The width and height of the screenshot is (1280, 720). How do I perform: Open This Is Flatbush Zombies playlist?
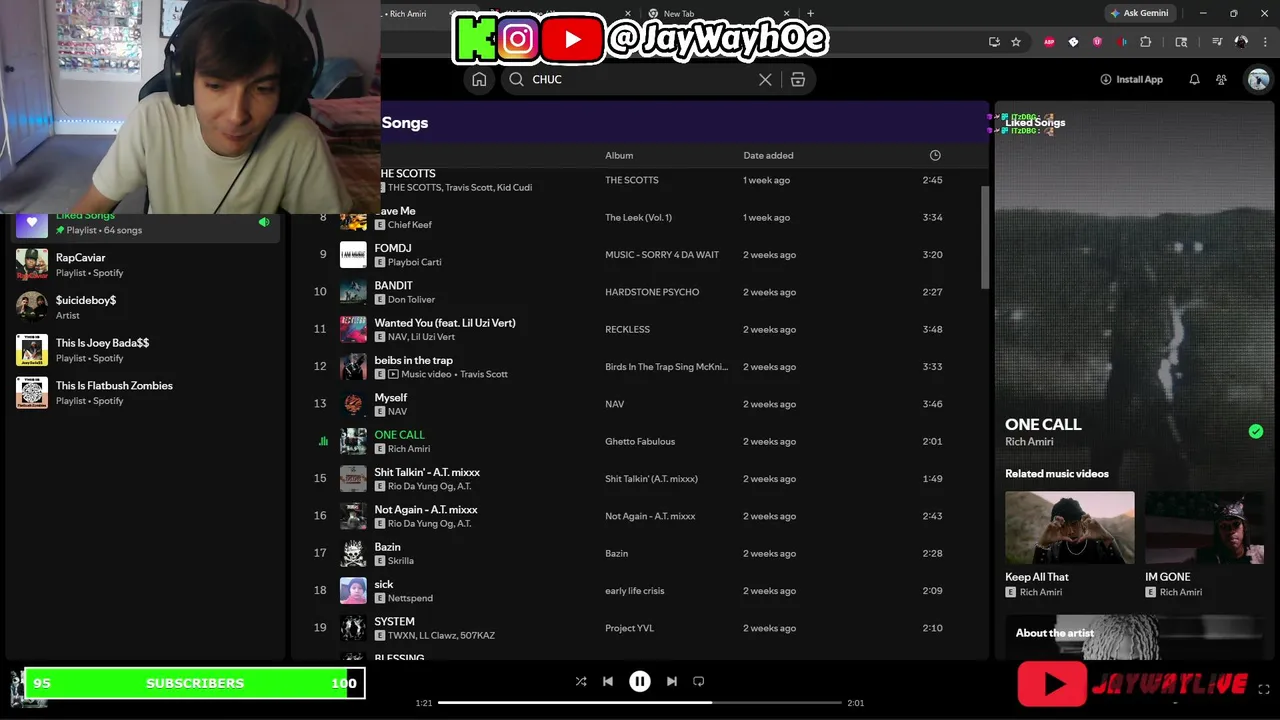145,393
